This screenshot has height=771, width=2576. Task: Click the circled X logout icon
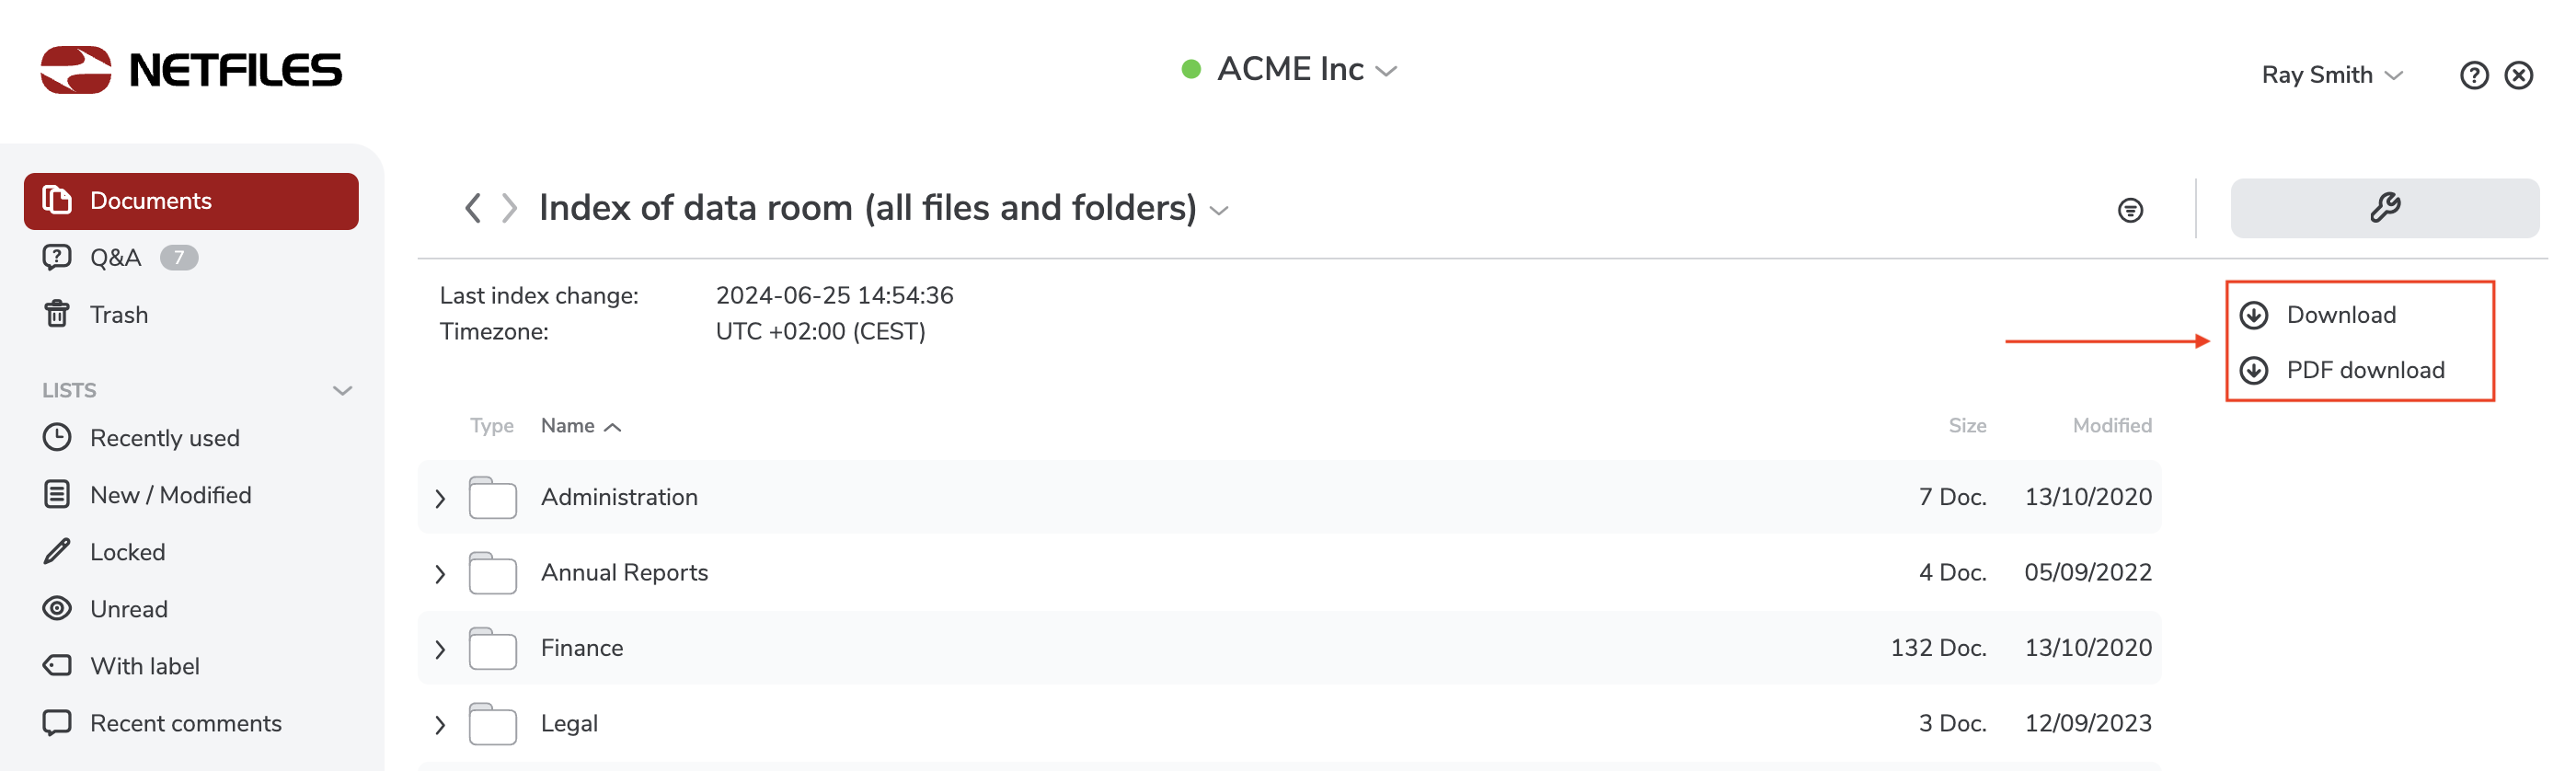pyautogui.click(x=2518, y=75)
